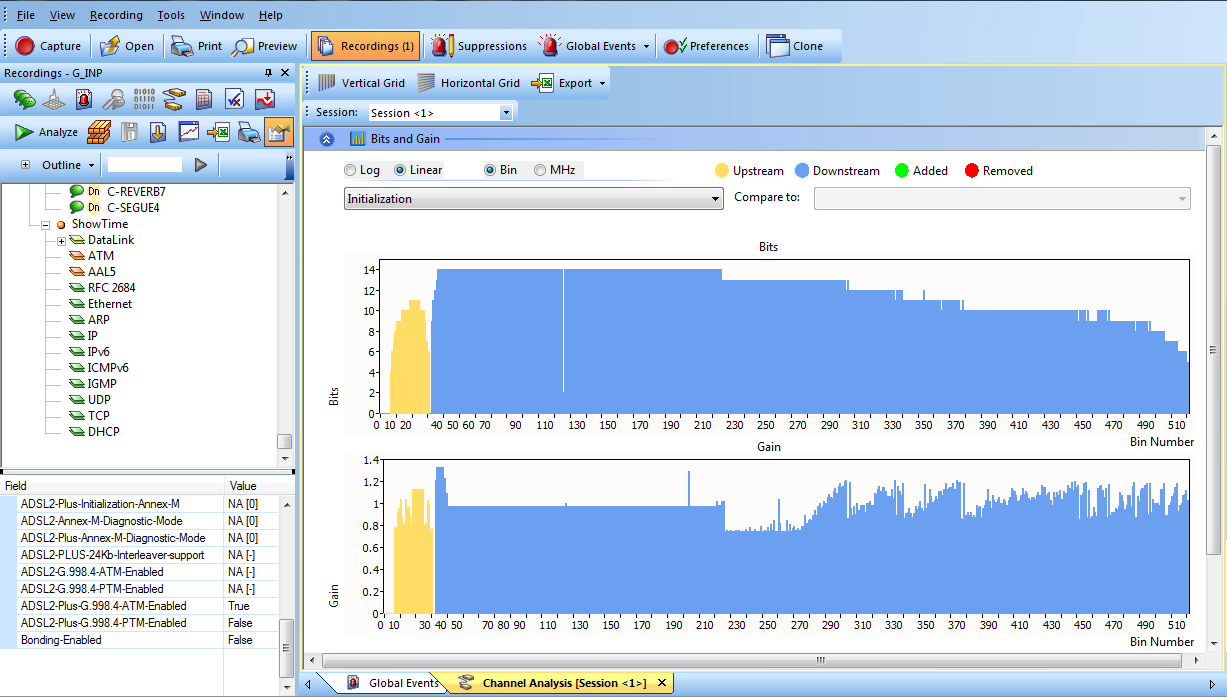This screenshot has height=698, width=1227.
Task: Open the Session selector dropdown
Action: tap(506, 113)
